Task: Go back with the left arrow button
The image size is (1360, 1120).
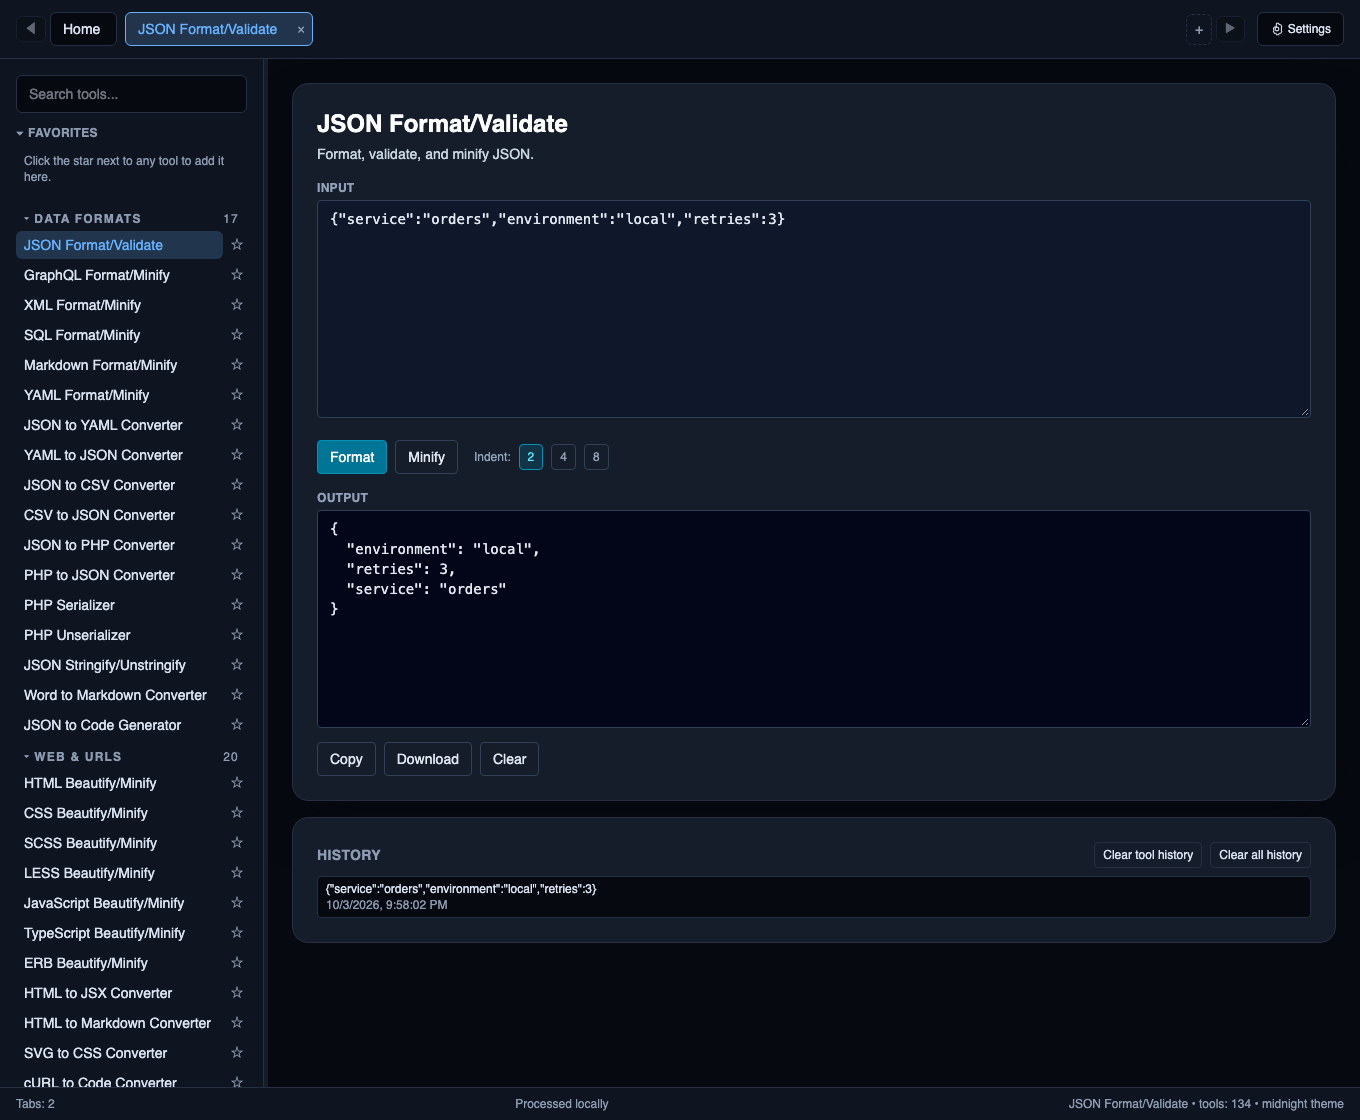Action: (x=31, y=29)
